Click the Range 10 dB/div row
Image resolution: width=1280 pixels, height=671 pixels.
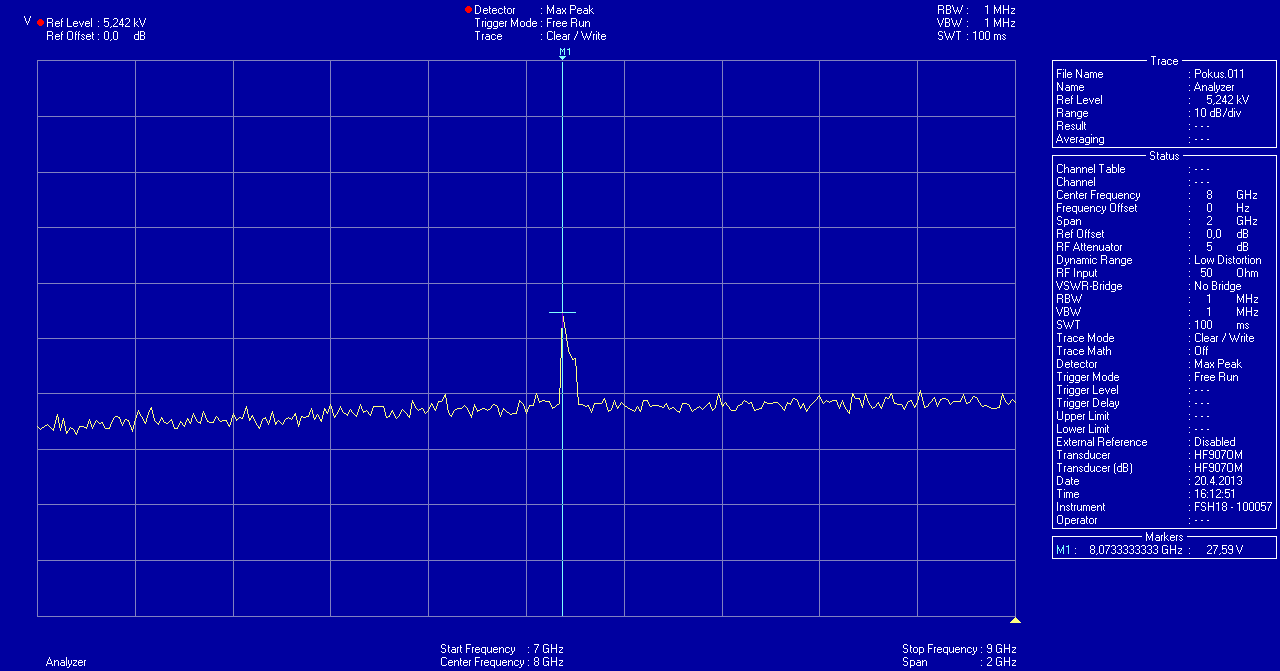coord(1149,113)
